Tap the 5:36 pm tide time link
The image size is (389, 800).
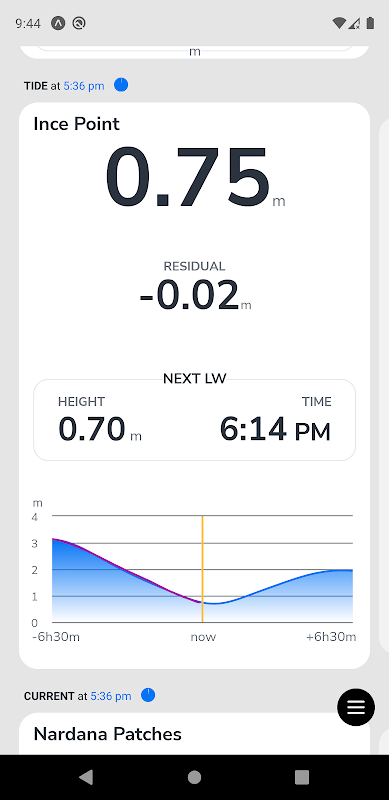(x=84, y=86)
